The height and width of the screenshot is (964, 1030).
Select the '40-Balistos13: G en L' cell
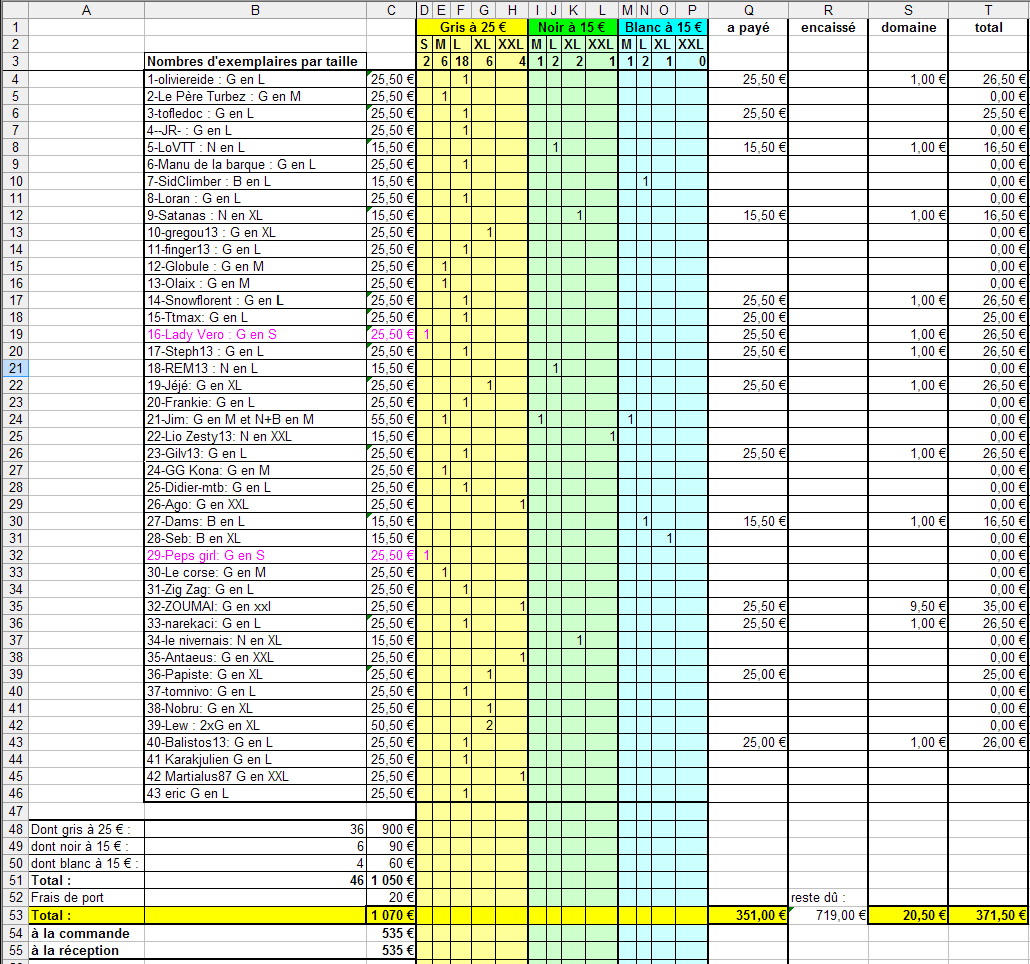tap(255, 743)
